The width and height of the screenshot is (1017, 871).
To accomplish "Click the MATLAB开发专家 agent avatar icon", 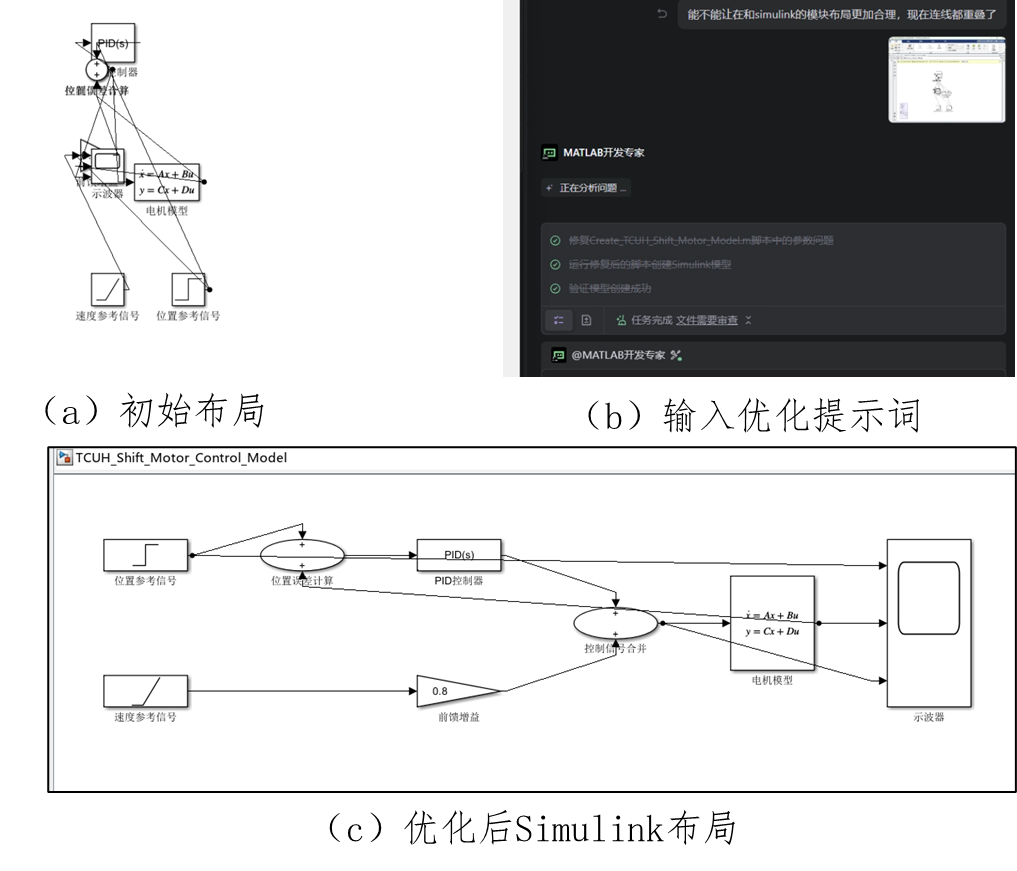I will [549, 153].
